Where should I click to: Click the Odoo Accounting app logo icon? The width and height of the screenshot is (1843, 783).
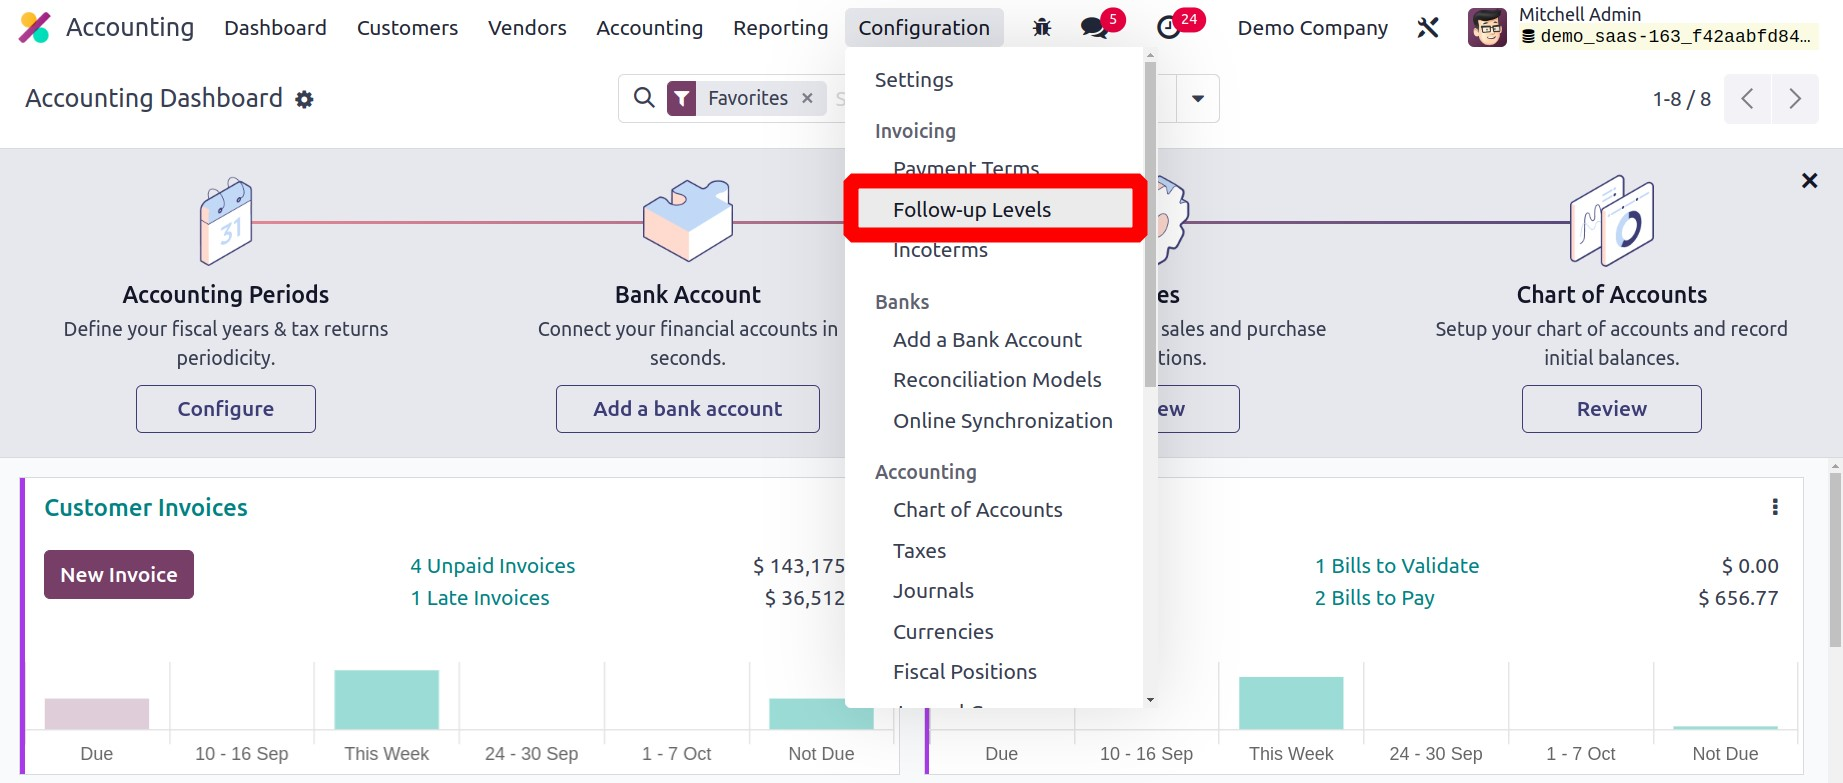(x=34, y=28)
